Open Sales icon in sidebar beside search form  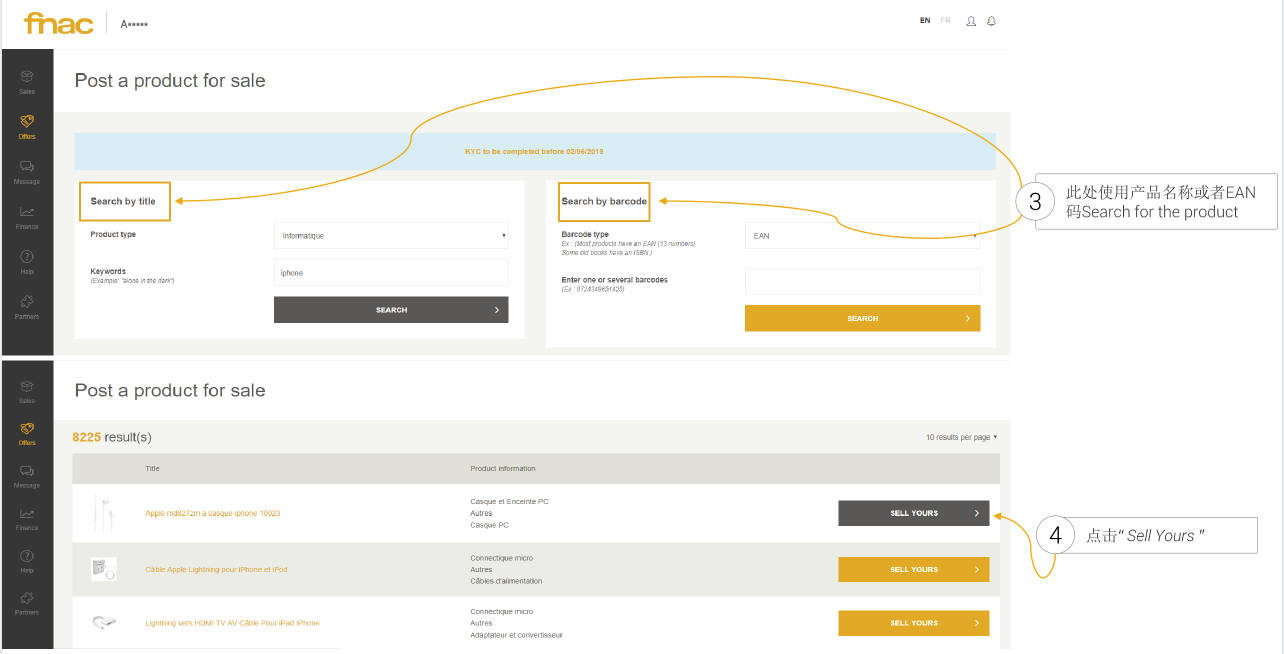tap(27, 80)
